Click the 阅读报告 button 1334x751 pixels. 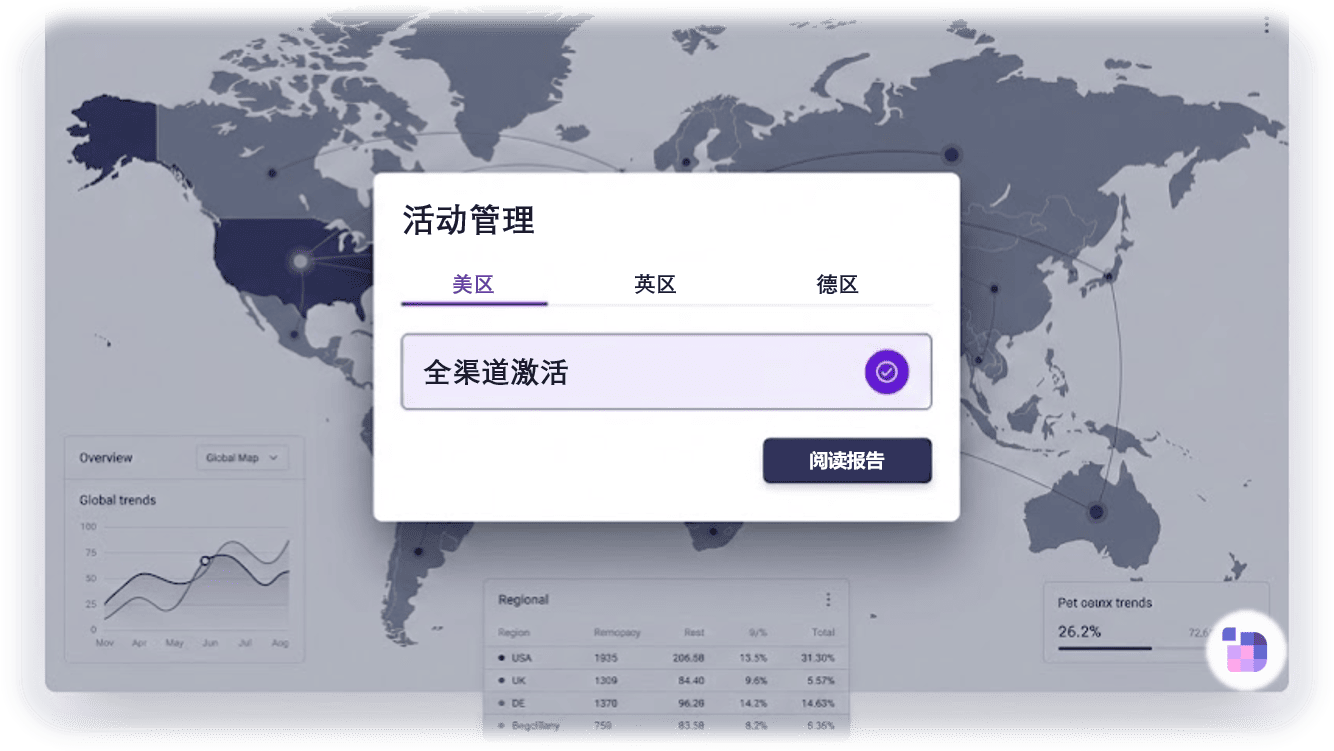pyautogui.click(x=846, y=461)
